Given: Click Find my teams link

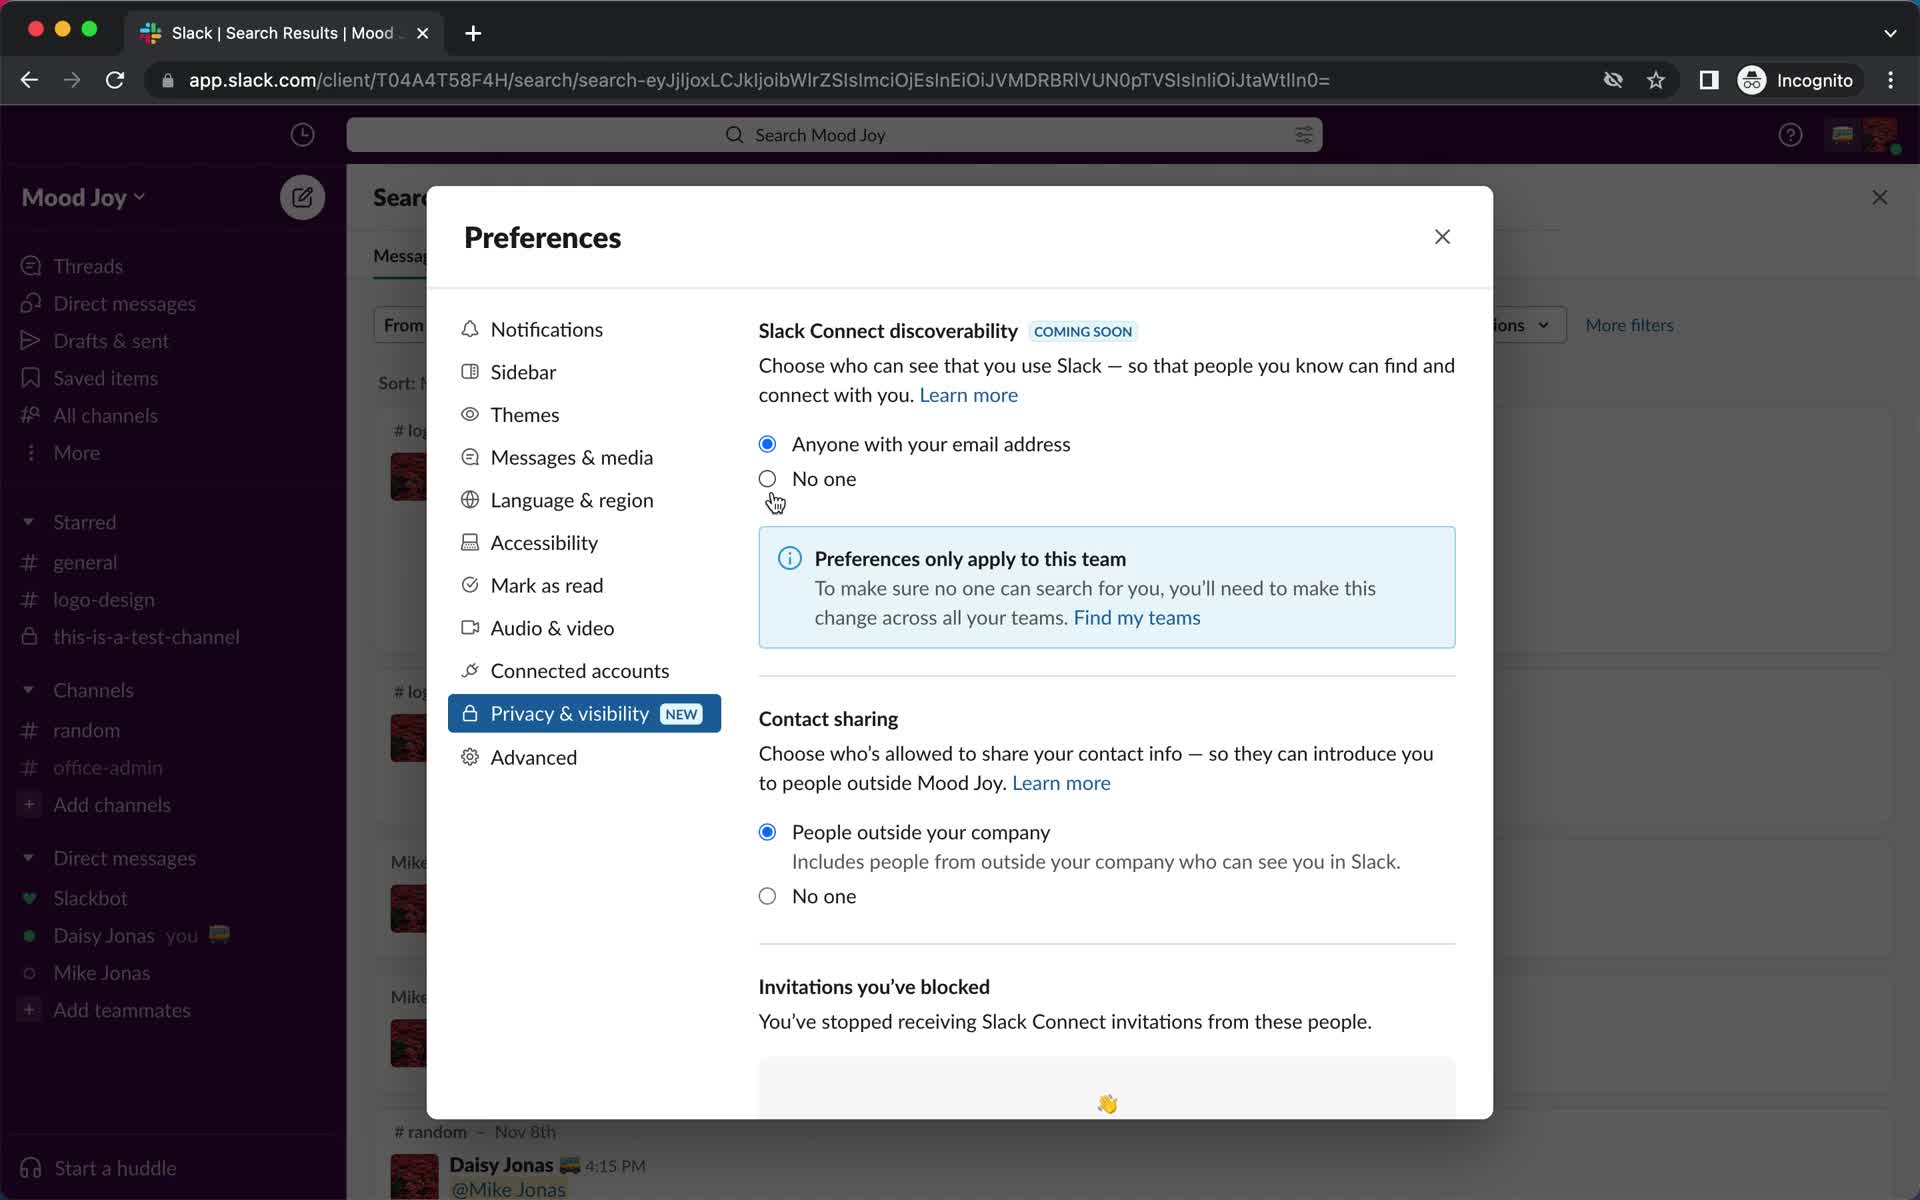Looking at the screenshot, I should [x=1138, y=617].
